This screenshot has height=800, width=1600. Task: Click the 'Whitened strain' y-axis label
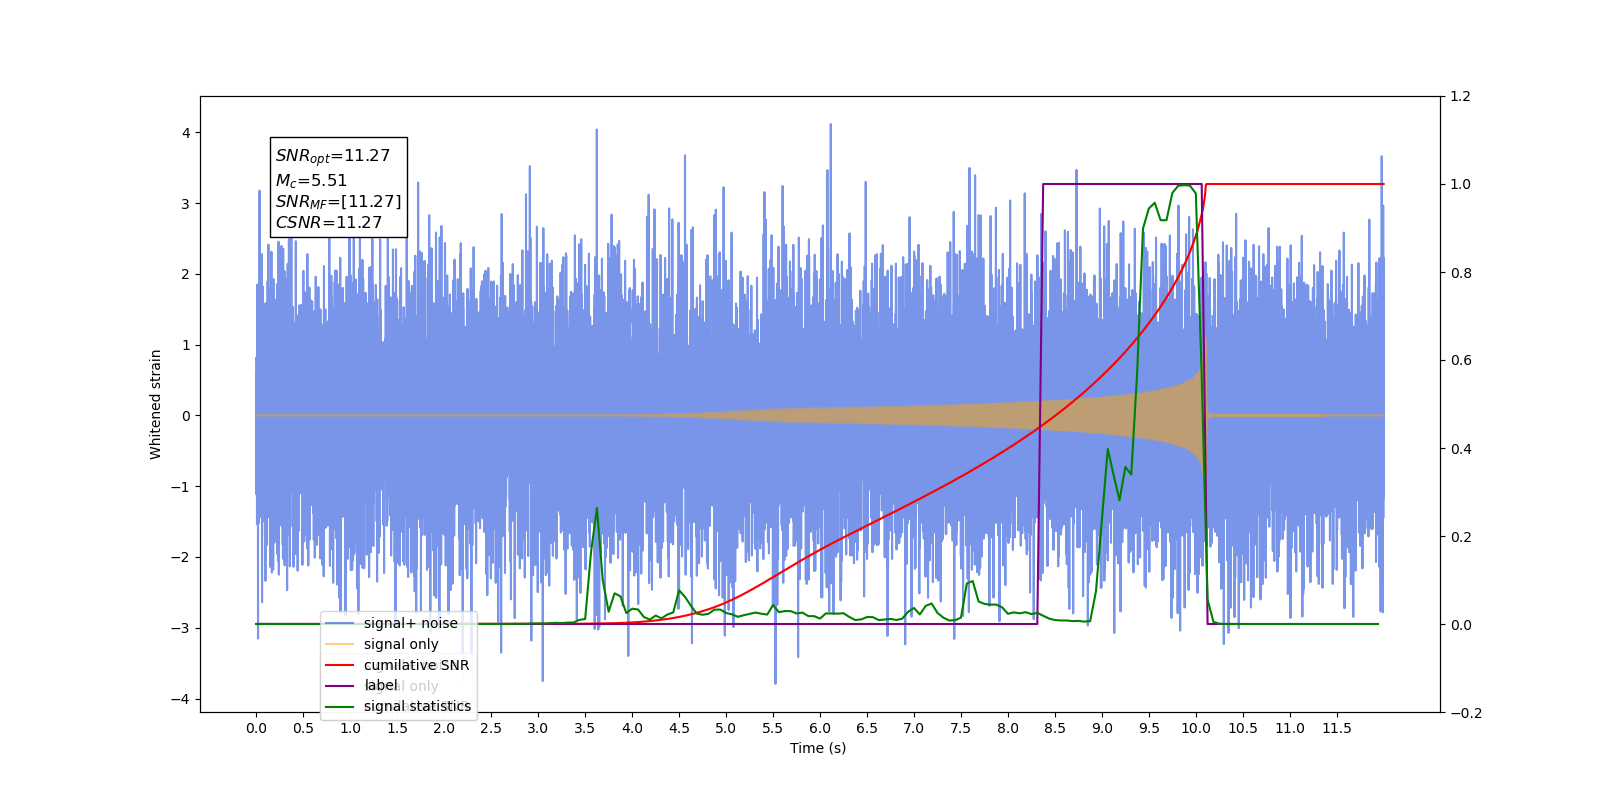pos(156,404)
